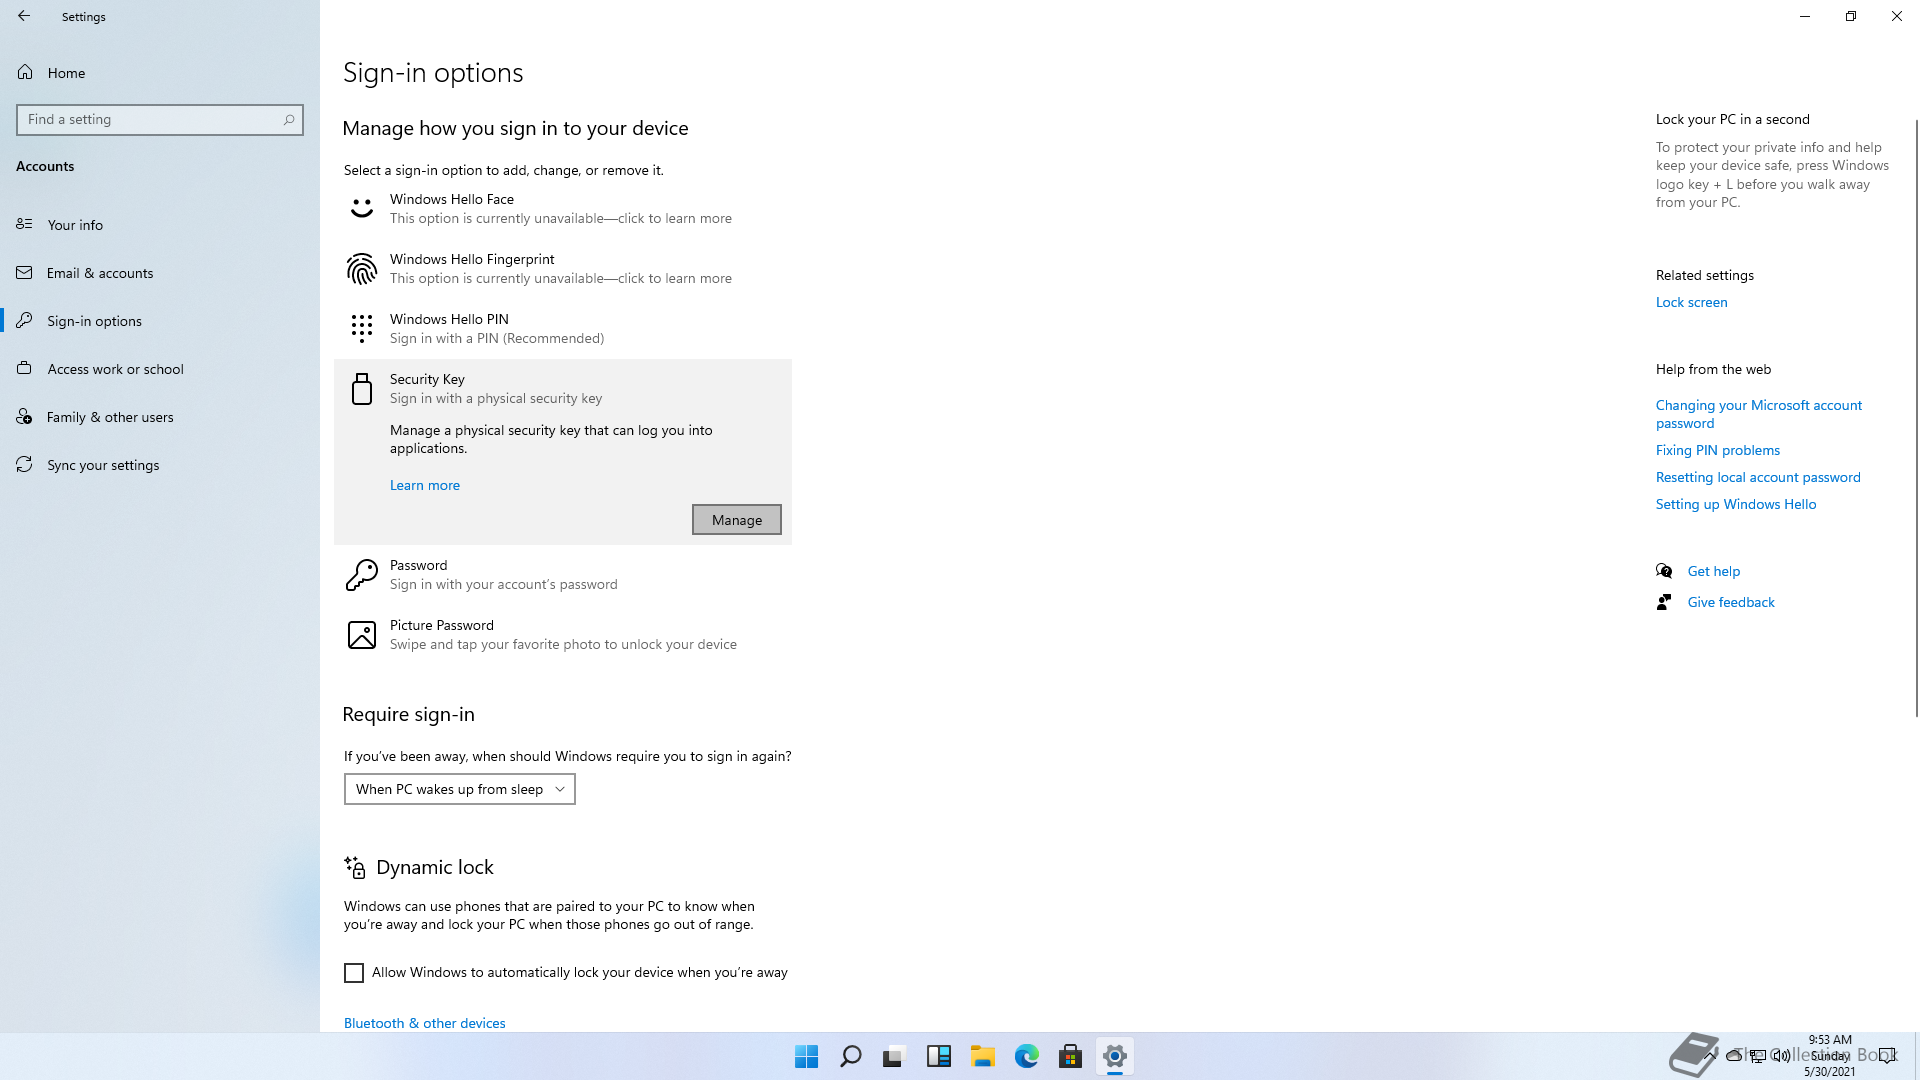Click the search magnifier in Find a setting
The width and height of the screenshot is (1920, 1080).
point(289,119)
